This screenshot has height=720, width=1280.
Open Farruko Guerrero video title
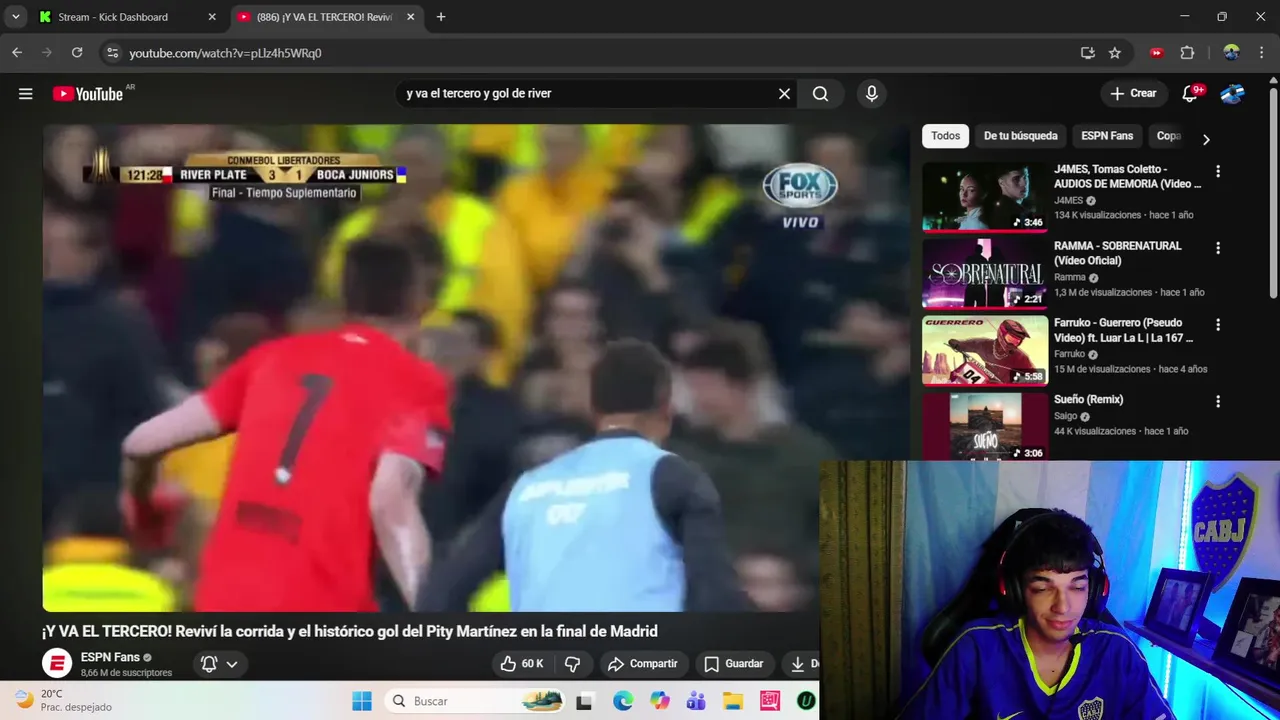click(x=1123, y=330)
